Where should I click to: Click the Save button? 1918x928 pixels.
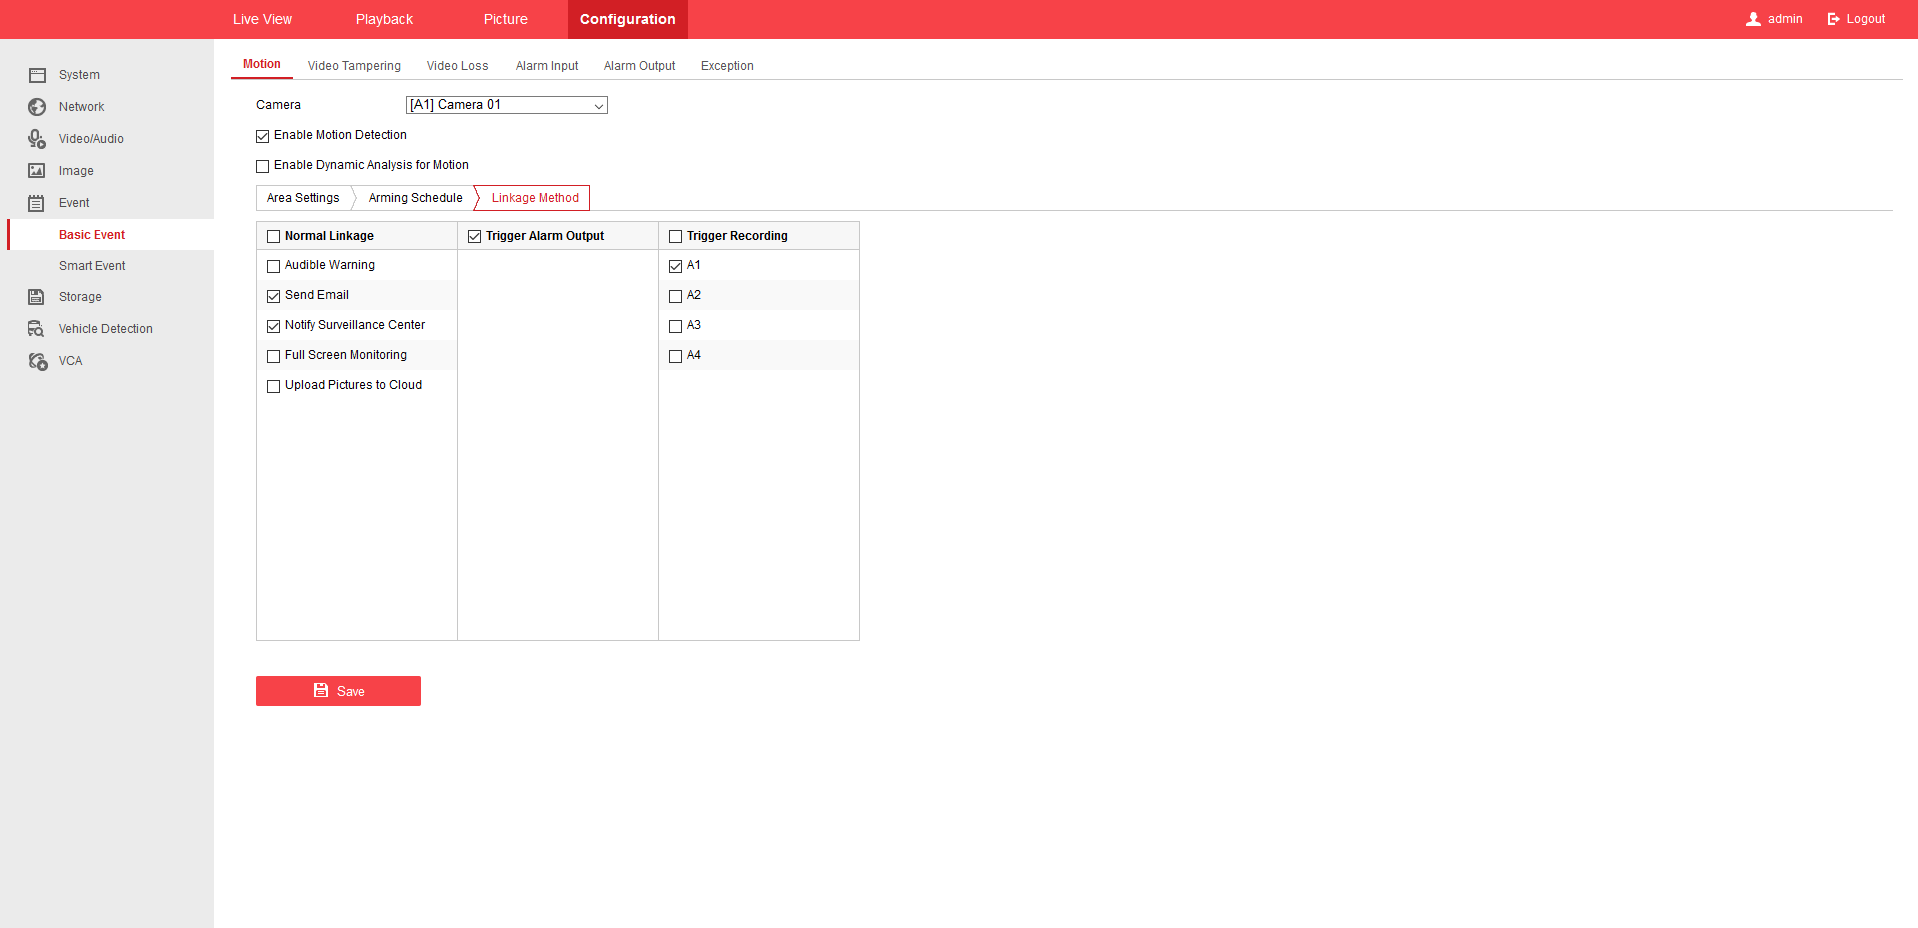[338, 691]
